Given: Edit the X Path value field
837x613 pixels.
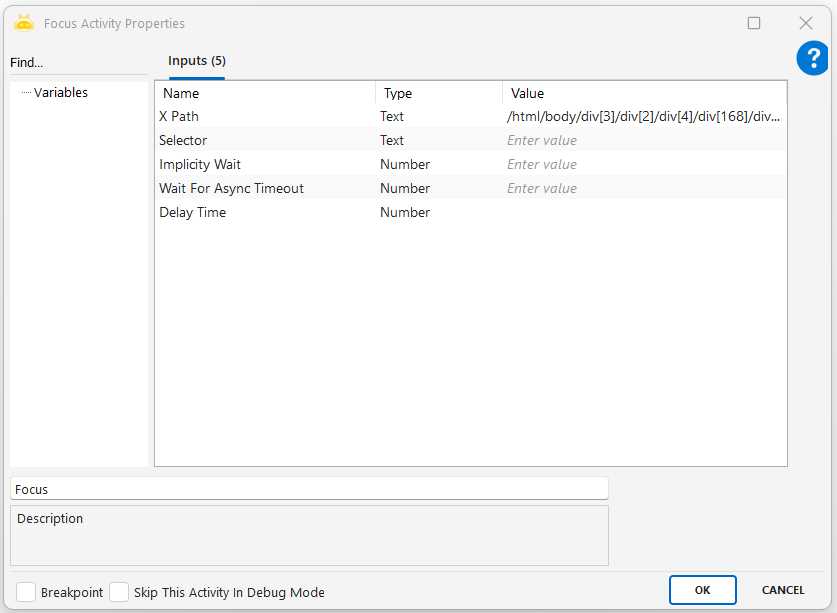Looking at the screenshot, I should pos(643,117).
